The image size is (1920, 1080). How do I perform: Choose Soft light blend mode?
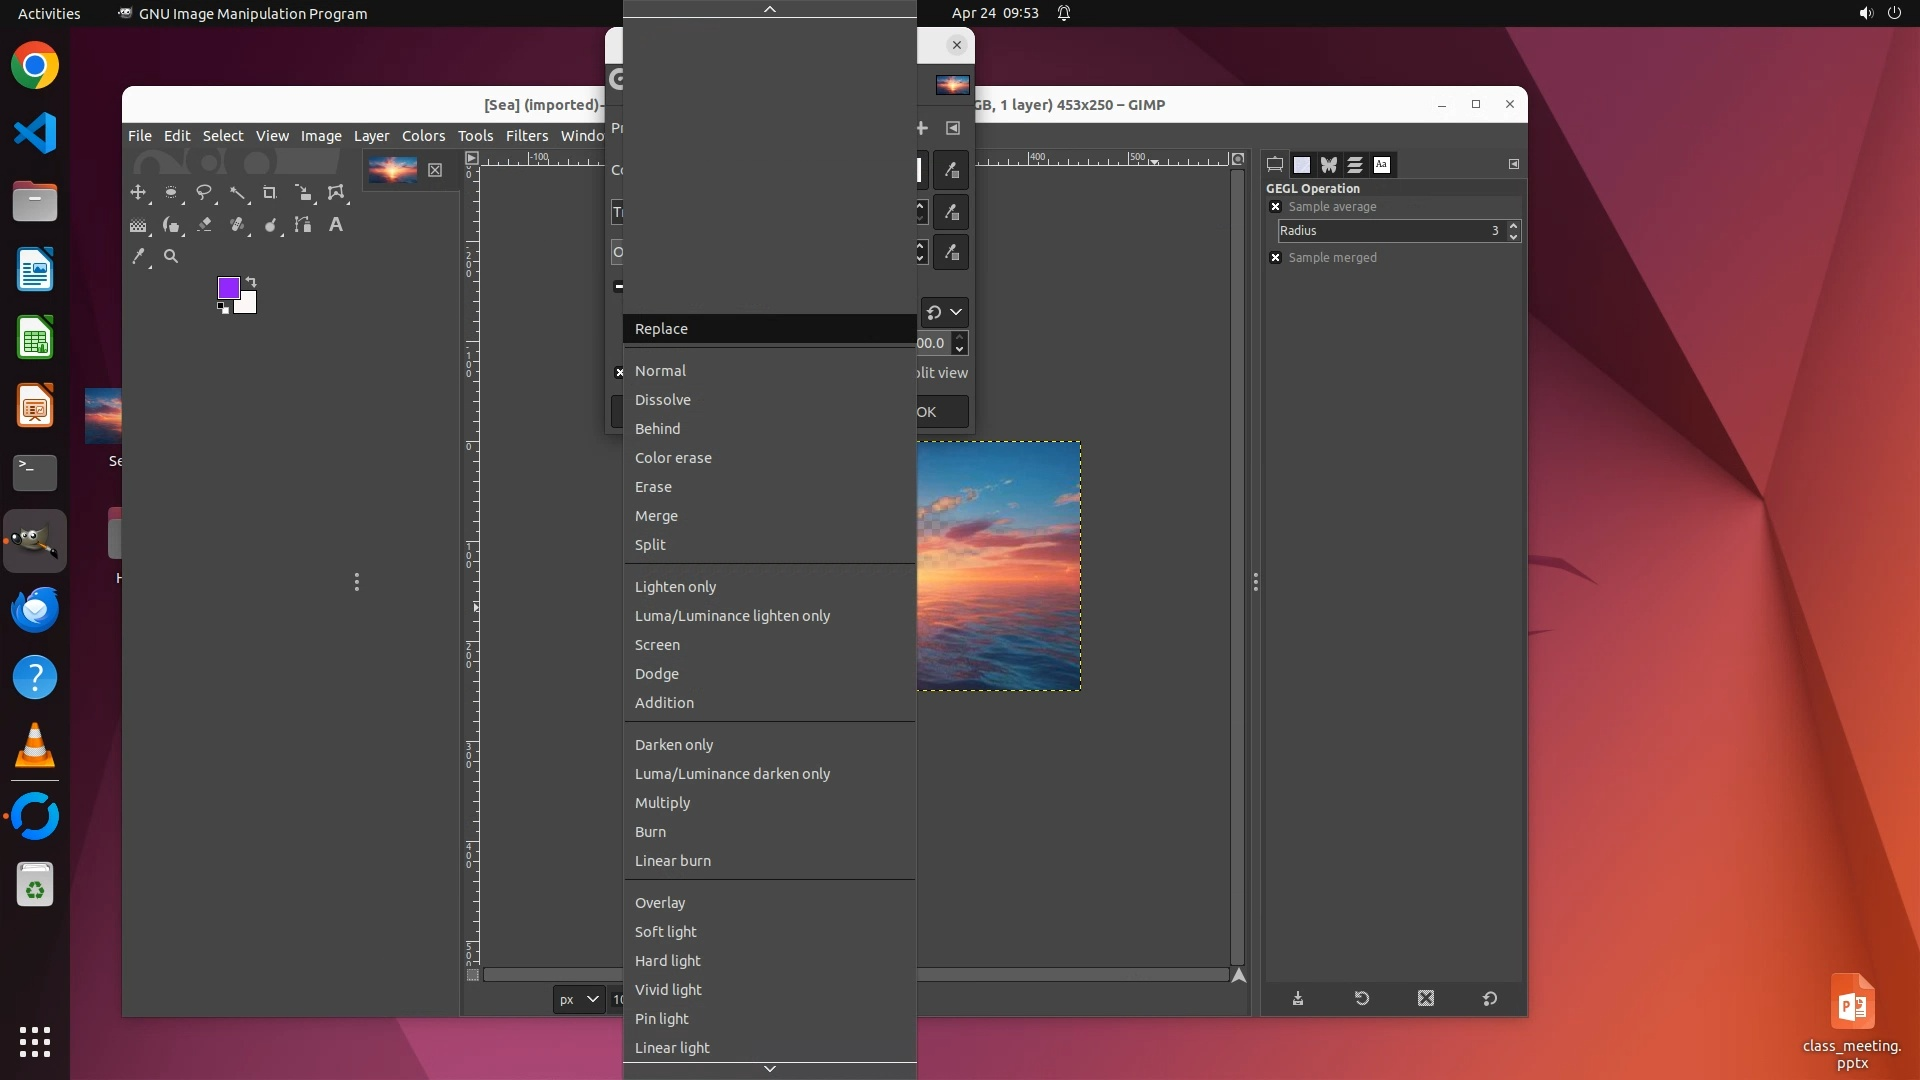click(665, 932)
